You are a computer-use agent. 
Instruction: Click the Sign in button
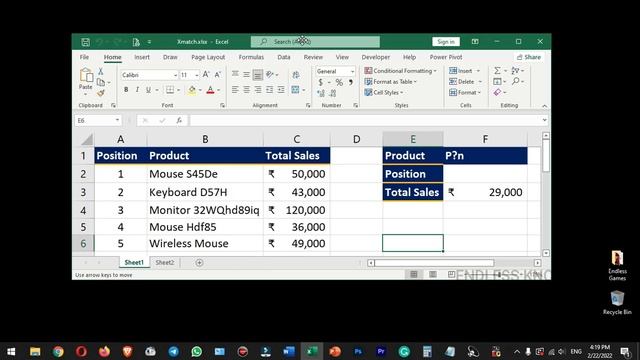pos(446,42)
